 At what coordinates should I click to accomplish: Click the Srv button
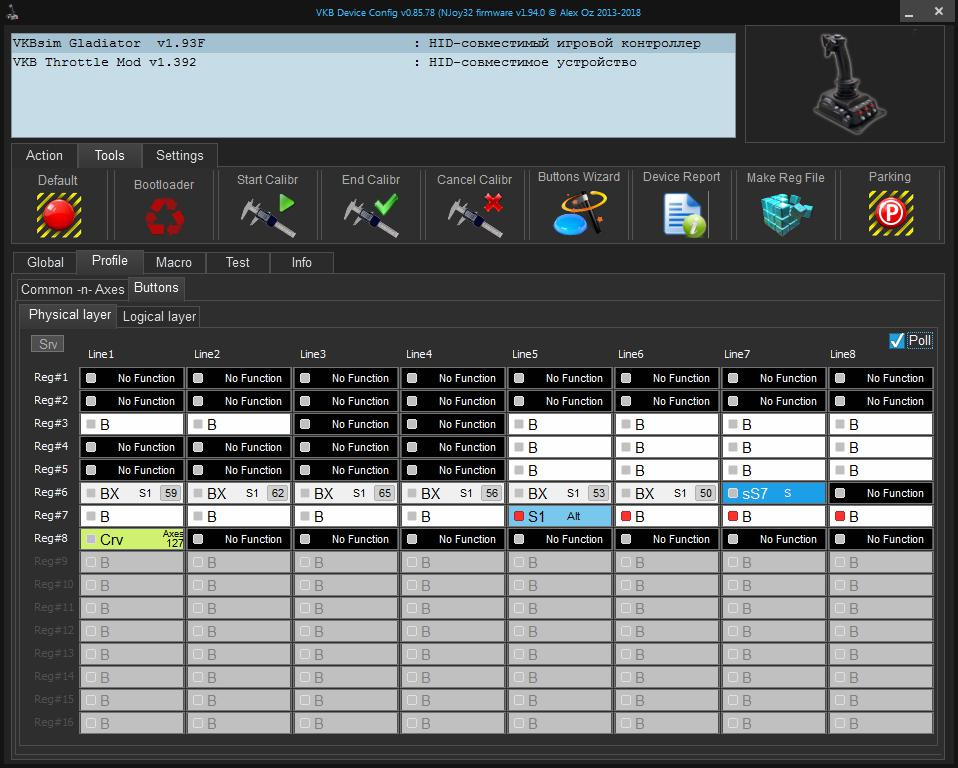click(48, 344)
